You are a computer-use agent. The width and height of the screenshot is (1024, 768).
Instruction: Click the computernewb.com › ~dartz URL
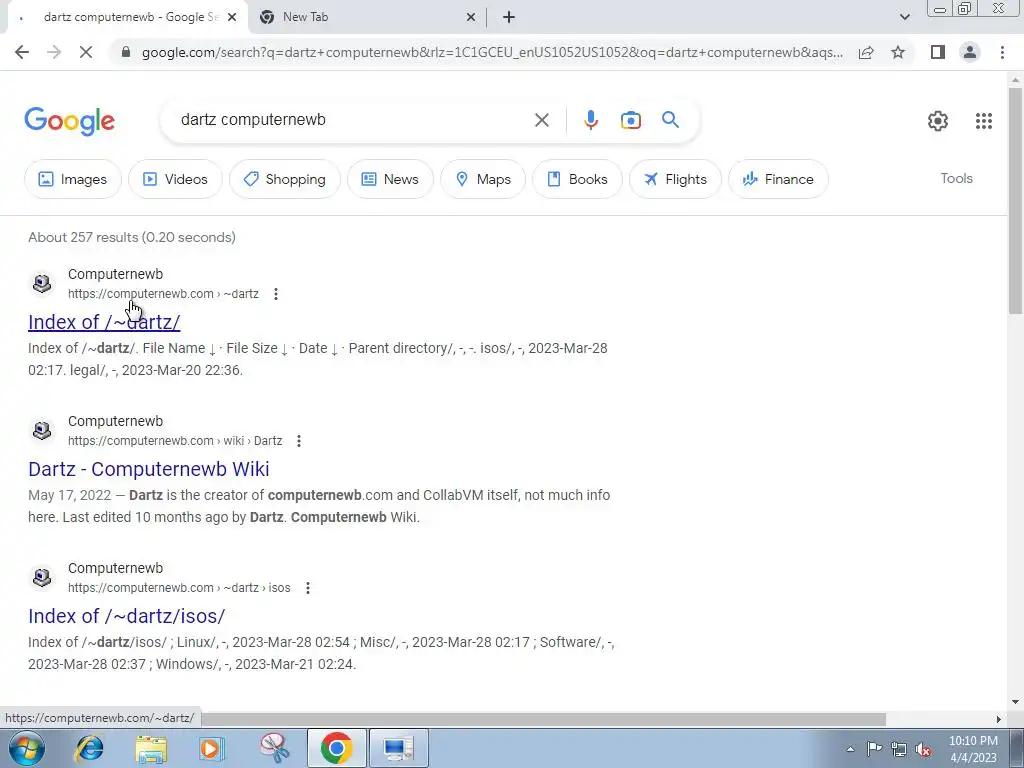coord(163,294)
